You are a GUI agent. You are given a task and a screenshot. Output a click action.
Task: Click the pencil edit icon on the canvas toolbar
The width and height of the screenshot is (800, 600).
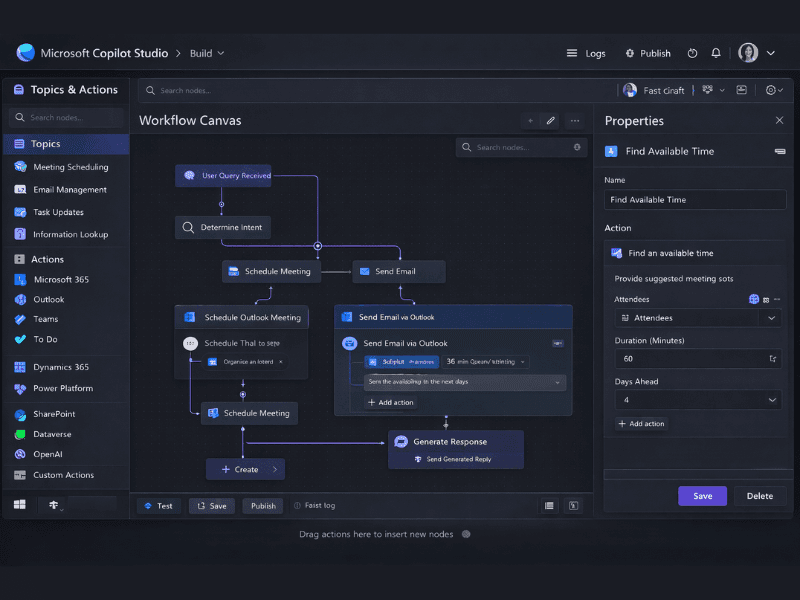click(551, 120)
